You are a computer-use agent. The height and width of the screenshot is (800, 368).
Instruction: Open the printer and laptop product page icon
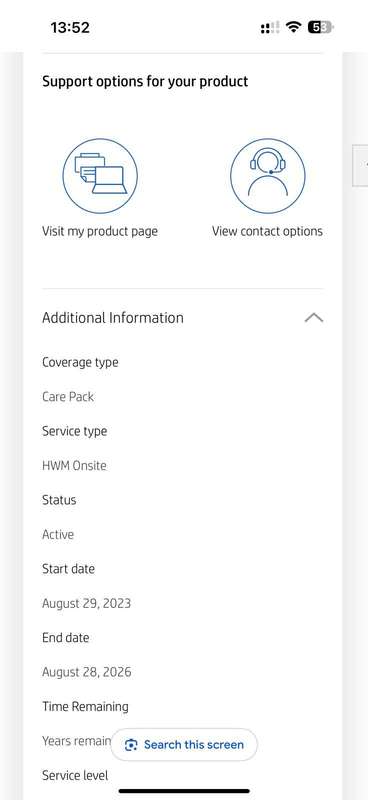coord(100,176)
